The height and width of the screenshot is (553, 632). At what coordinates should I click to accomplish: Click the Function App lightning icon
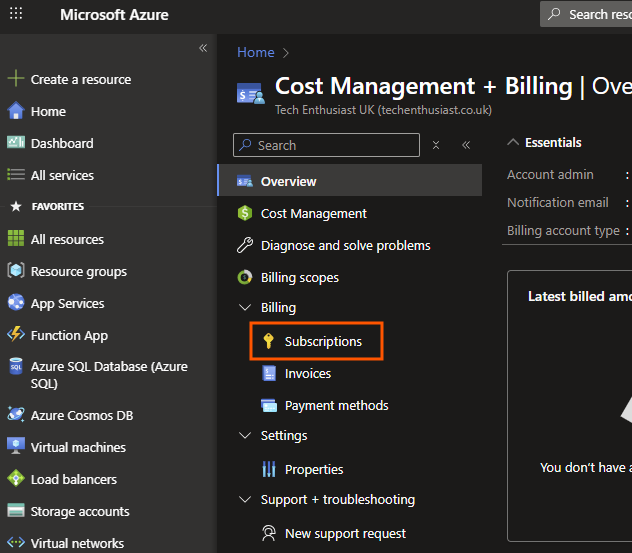click(16, 334)
